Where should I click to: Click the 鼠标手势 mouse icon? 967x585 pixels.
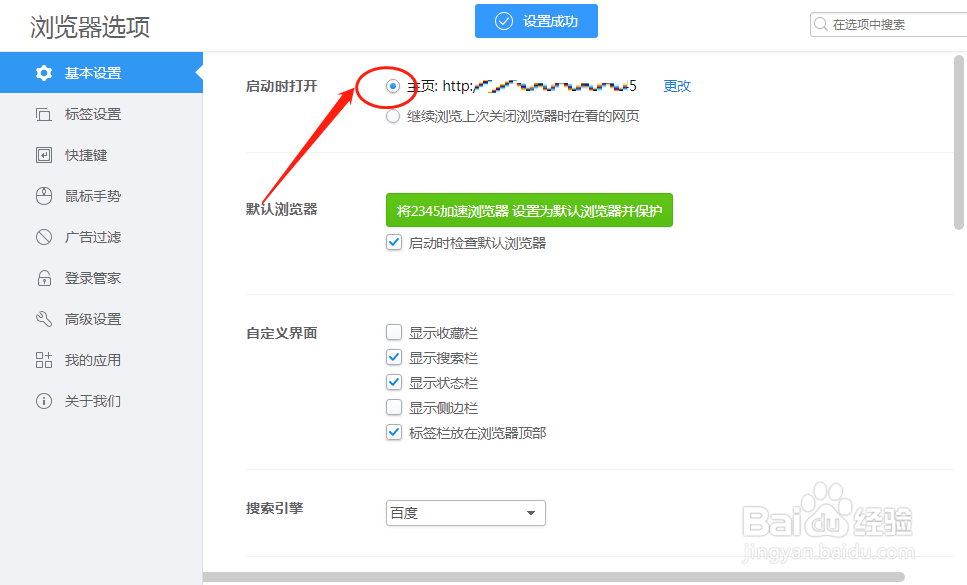(44, 196)
